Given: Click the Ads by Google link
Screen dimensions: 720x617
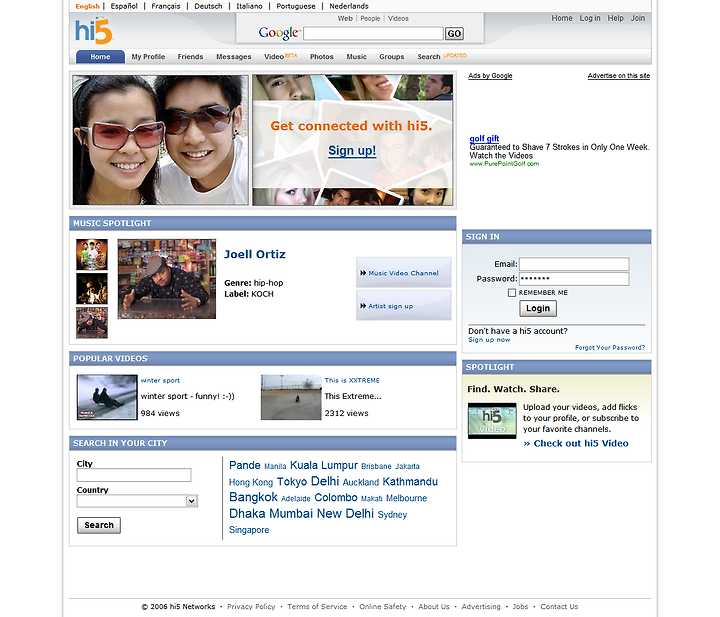Looking at the screenshot, I should click(490, 76).
